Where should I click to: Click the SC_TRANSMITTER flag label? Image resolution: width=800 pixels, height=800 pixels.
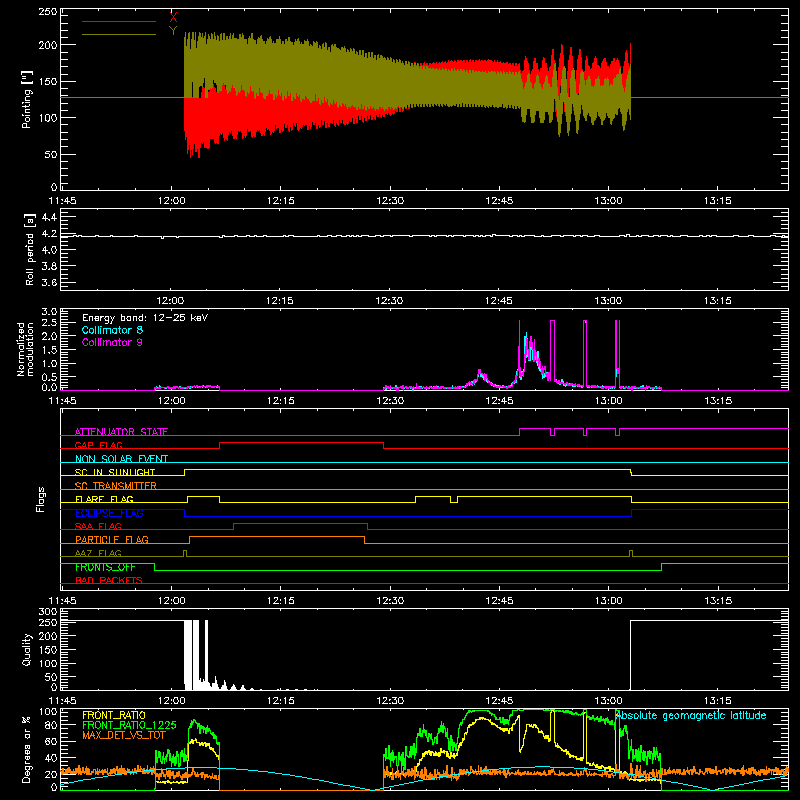(x=115, y=485)
